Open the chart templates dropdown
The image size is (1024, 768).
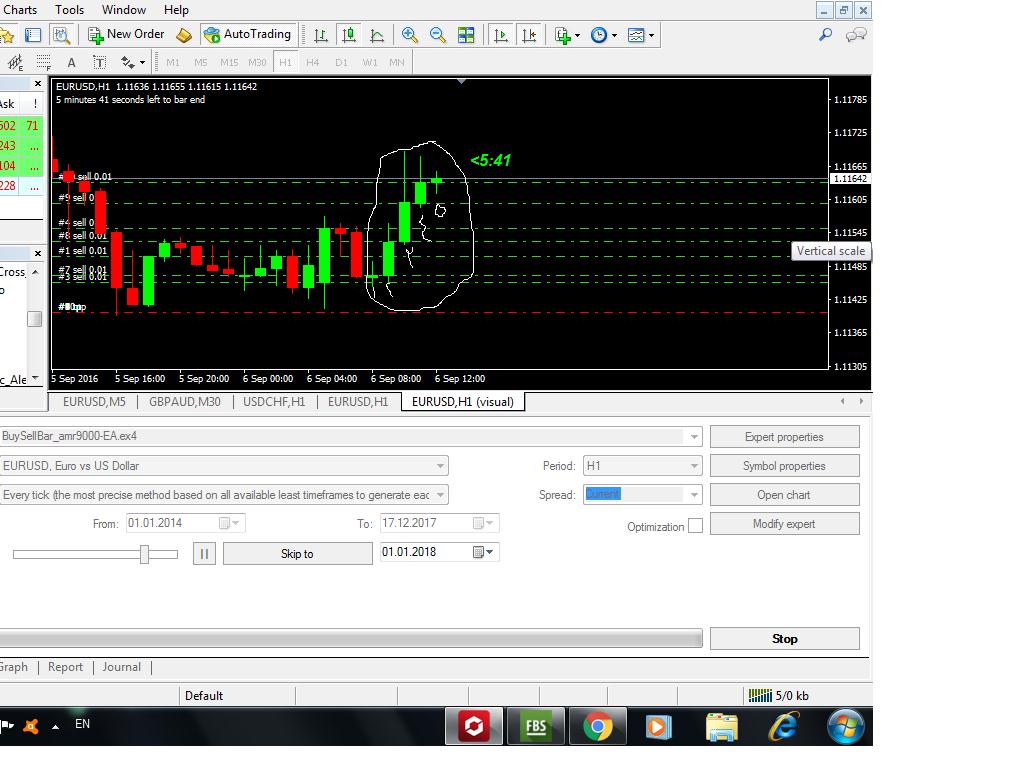[641, 35]
